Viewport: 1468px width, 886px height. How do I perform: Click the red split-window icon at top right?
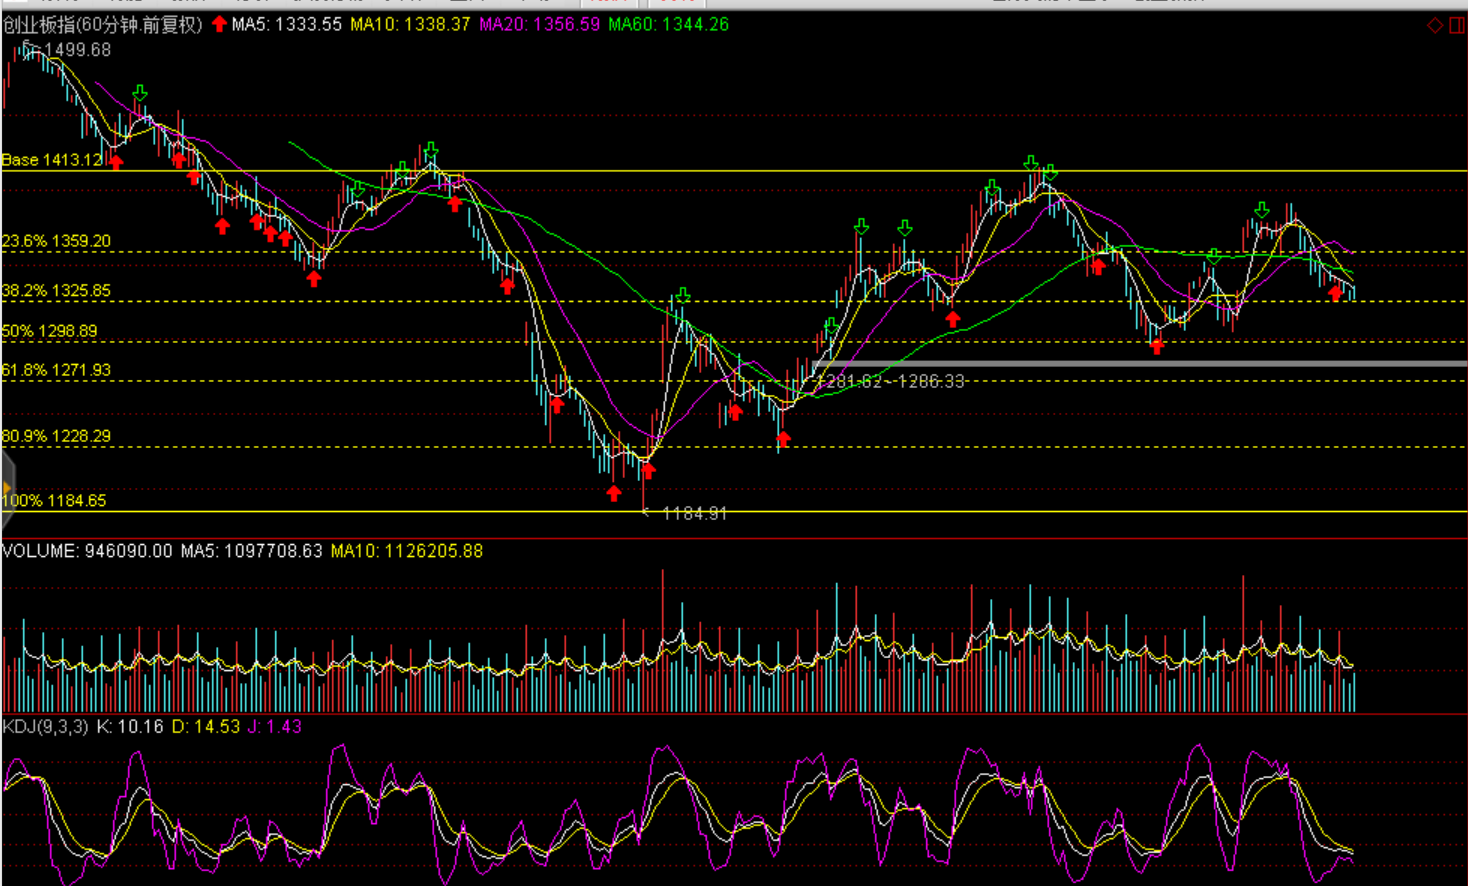coord(1457,25)
